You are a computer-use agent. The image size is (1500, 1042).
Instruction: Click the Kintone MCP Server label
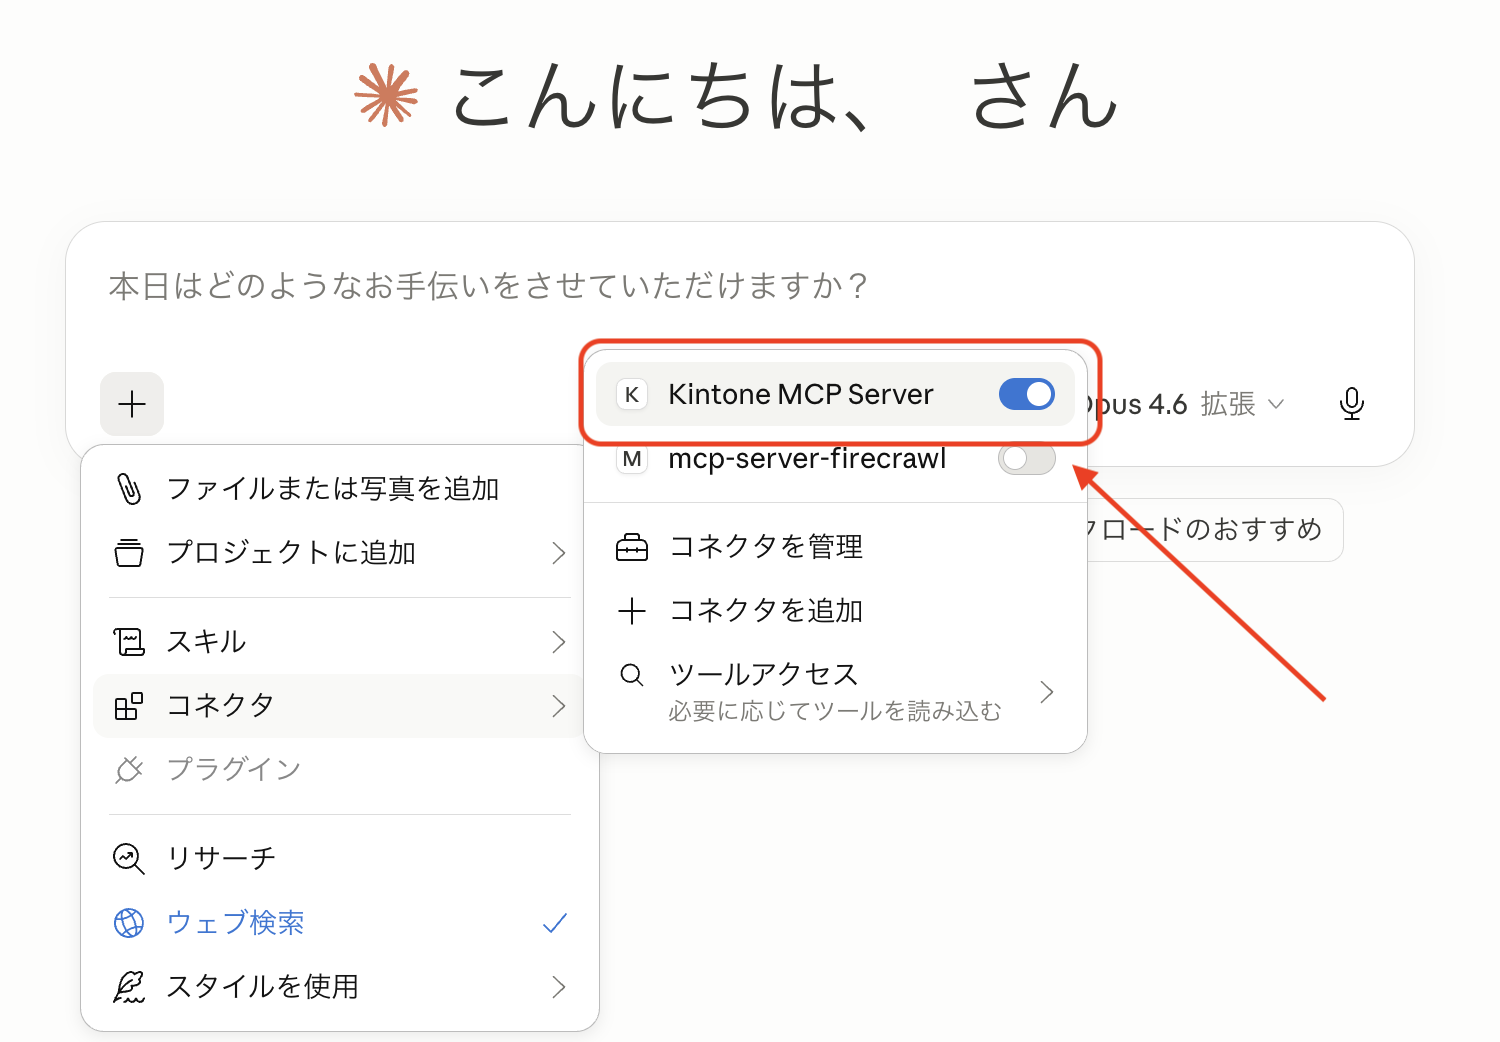801,394
